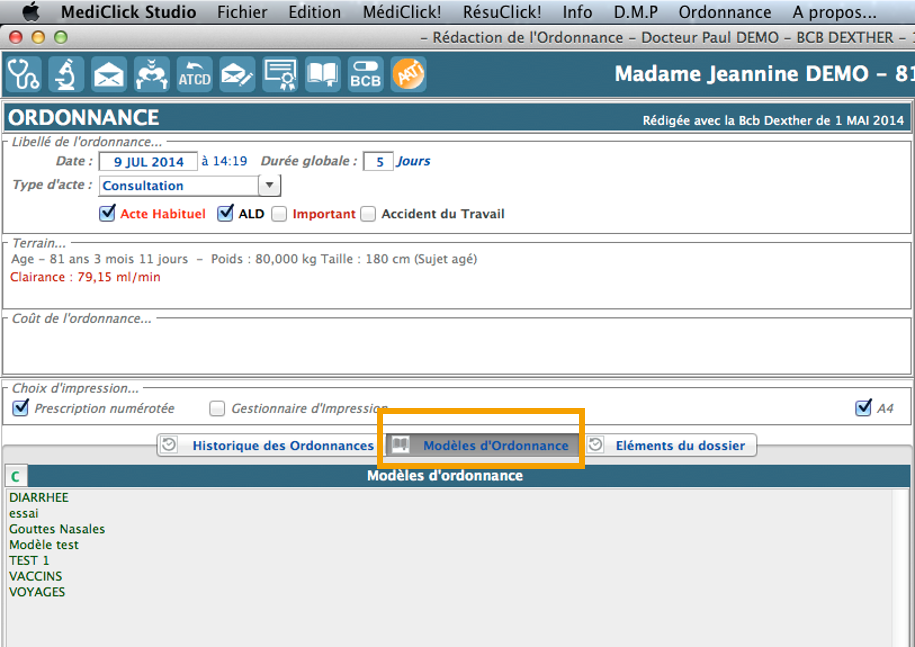This screenshot has width=915, height=647.
Task: Select the DIARRHEE model
Action: coord(39,498)
